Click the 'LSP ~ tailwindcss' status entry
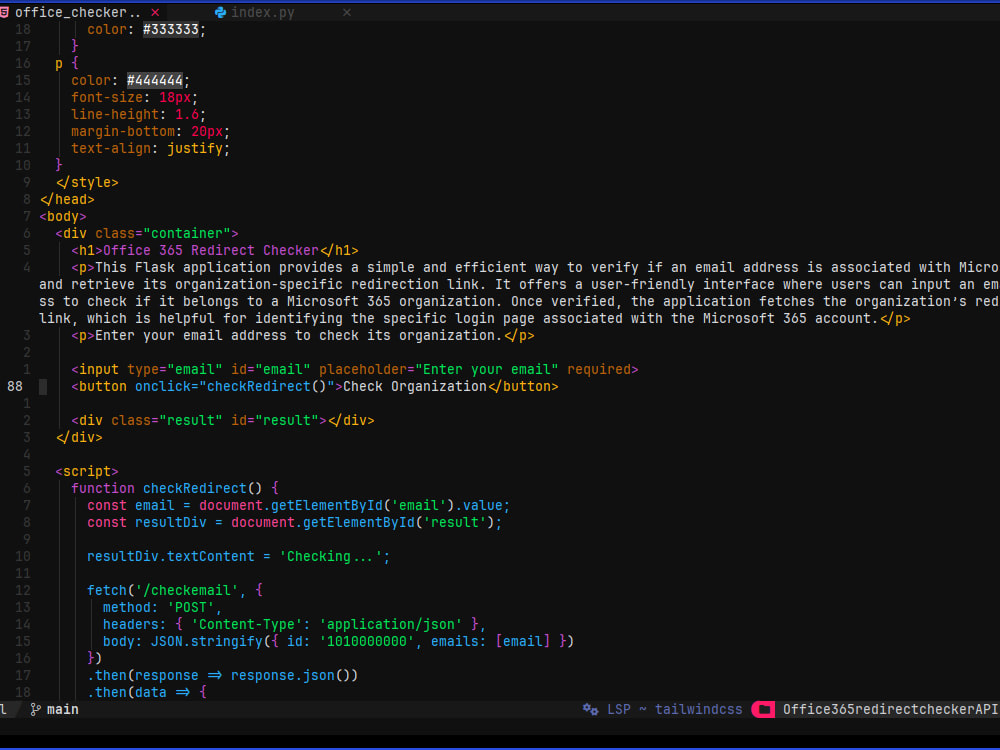 pyautogui.click(x=675, y=709)
